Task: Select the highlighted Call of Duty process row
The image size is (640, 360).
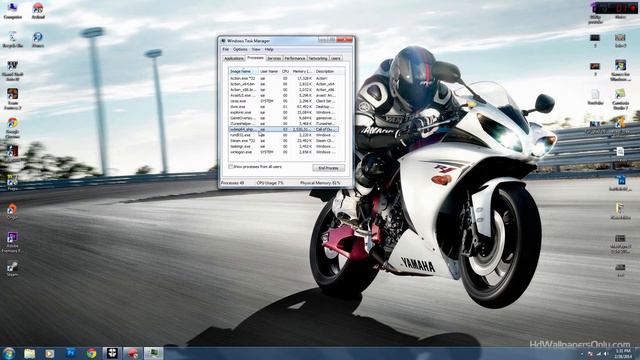Action: tap(284, 129)
